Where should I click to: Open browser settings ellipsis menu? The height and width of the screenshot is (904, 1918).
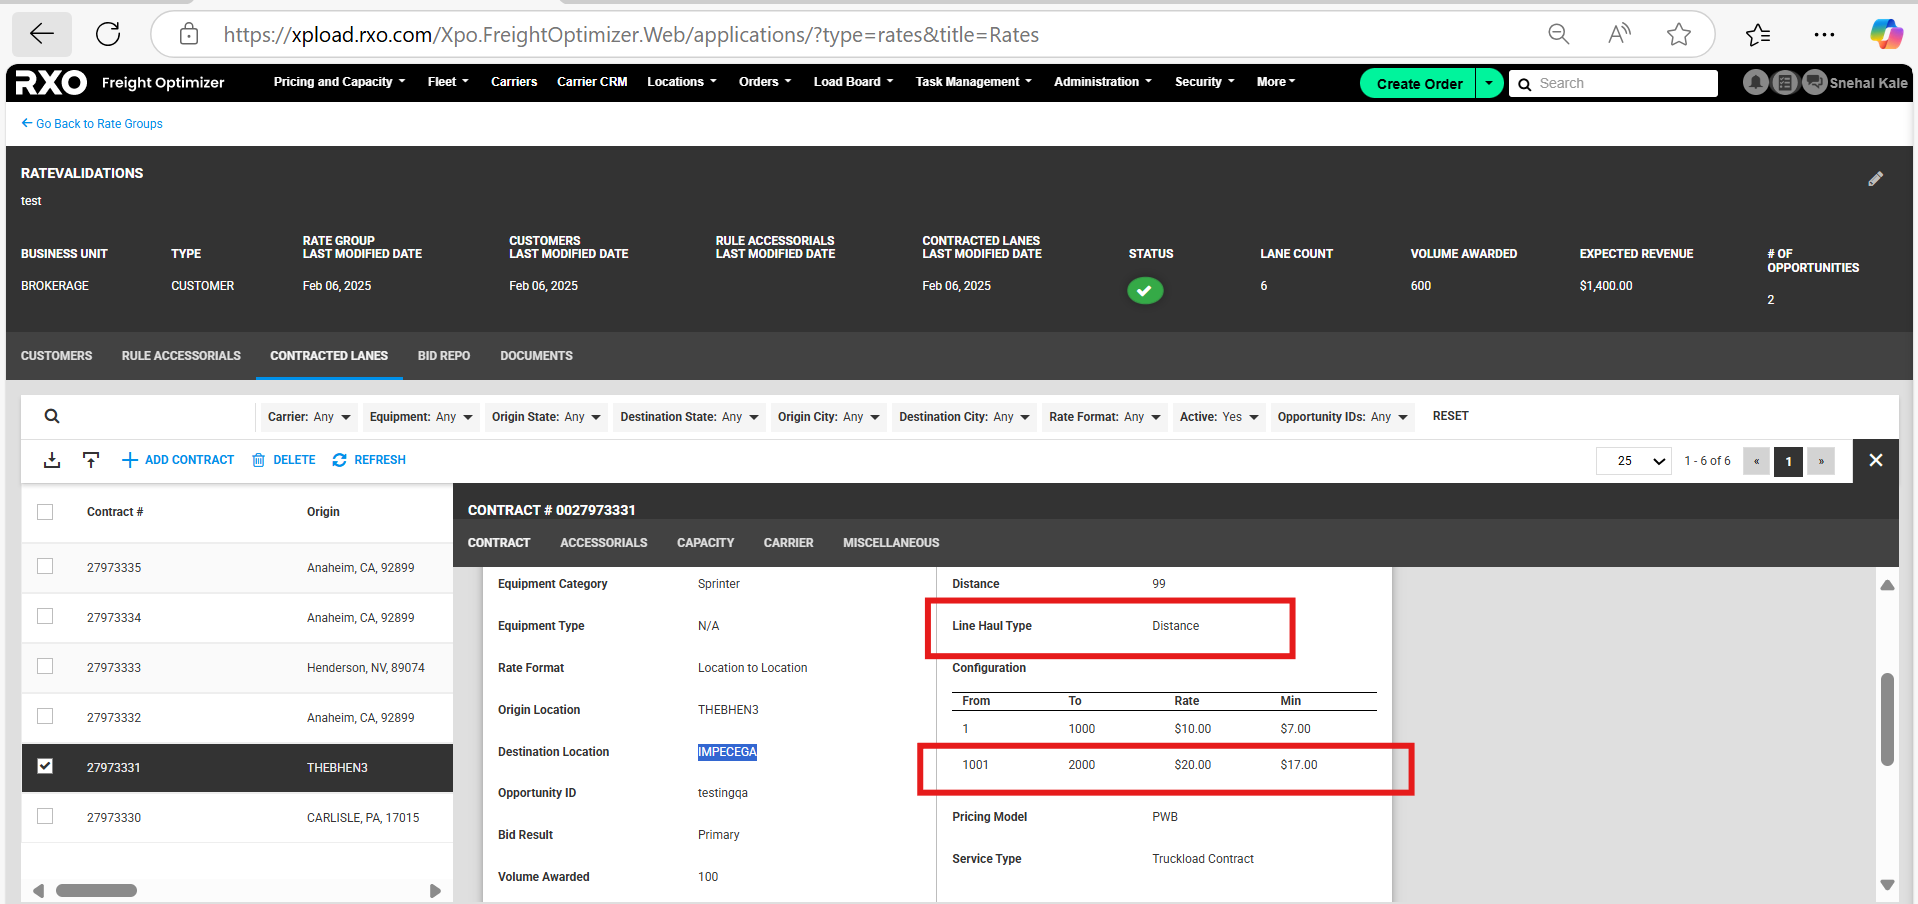tap(1824, 35)
